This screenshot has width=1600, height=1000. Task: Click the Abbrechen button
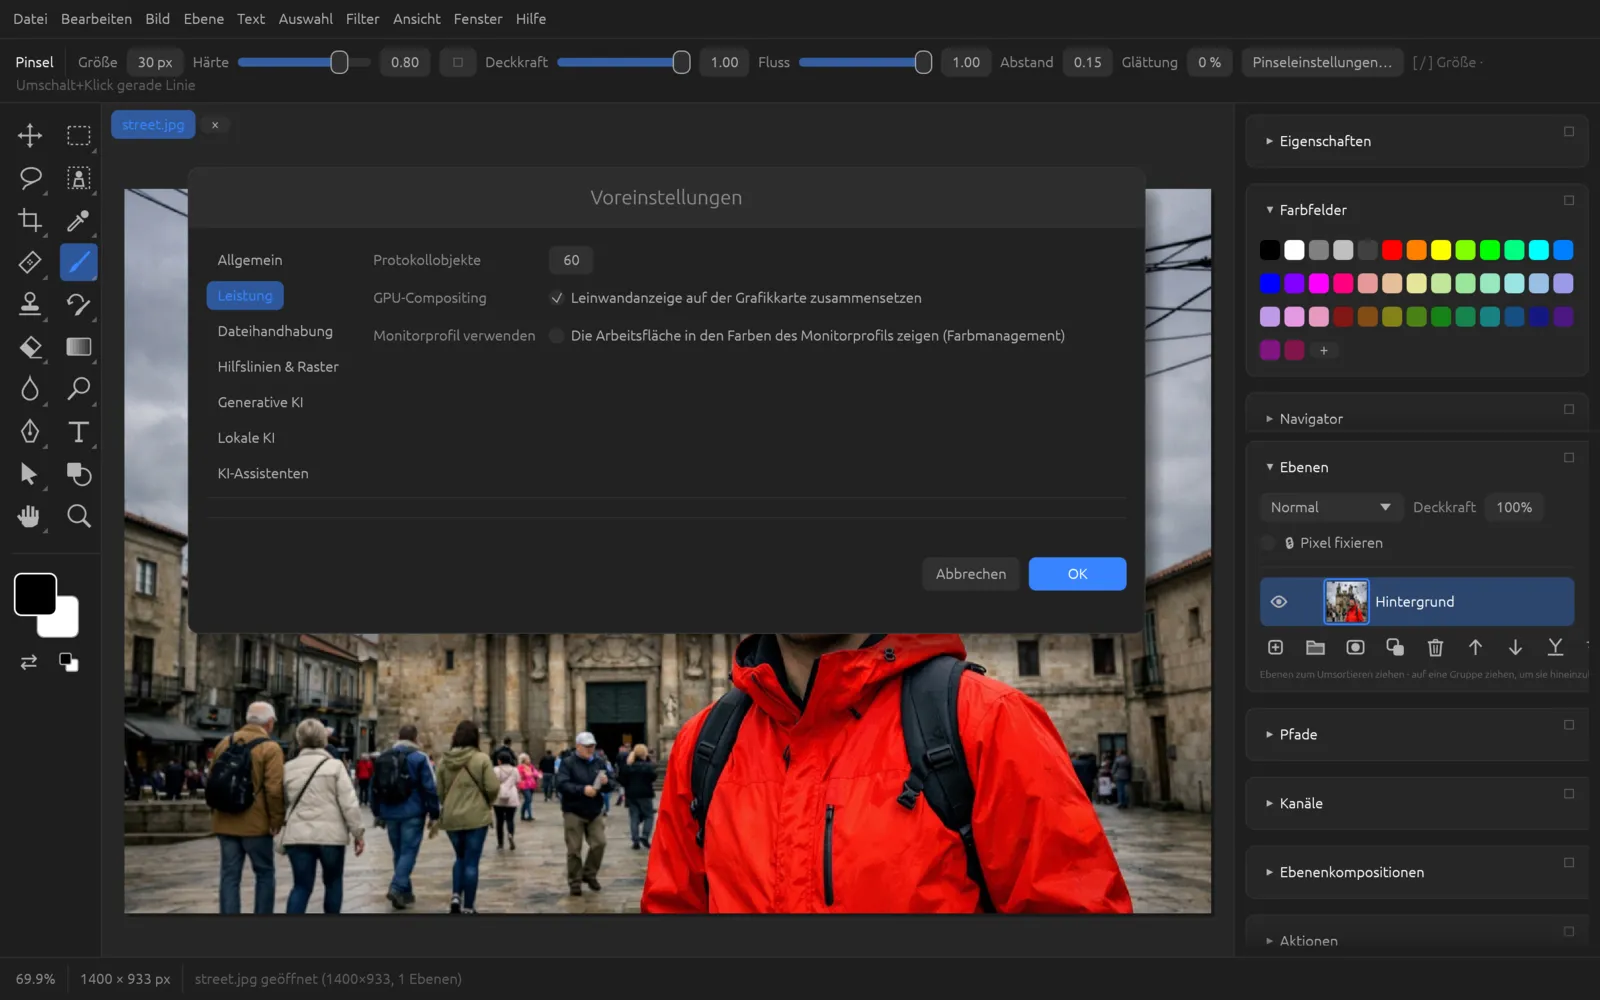point(970,574)
